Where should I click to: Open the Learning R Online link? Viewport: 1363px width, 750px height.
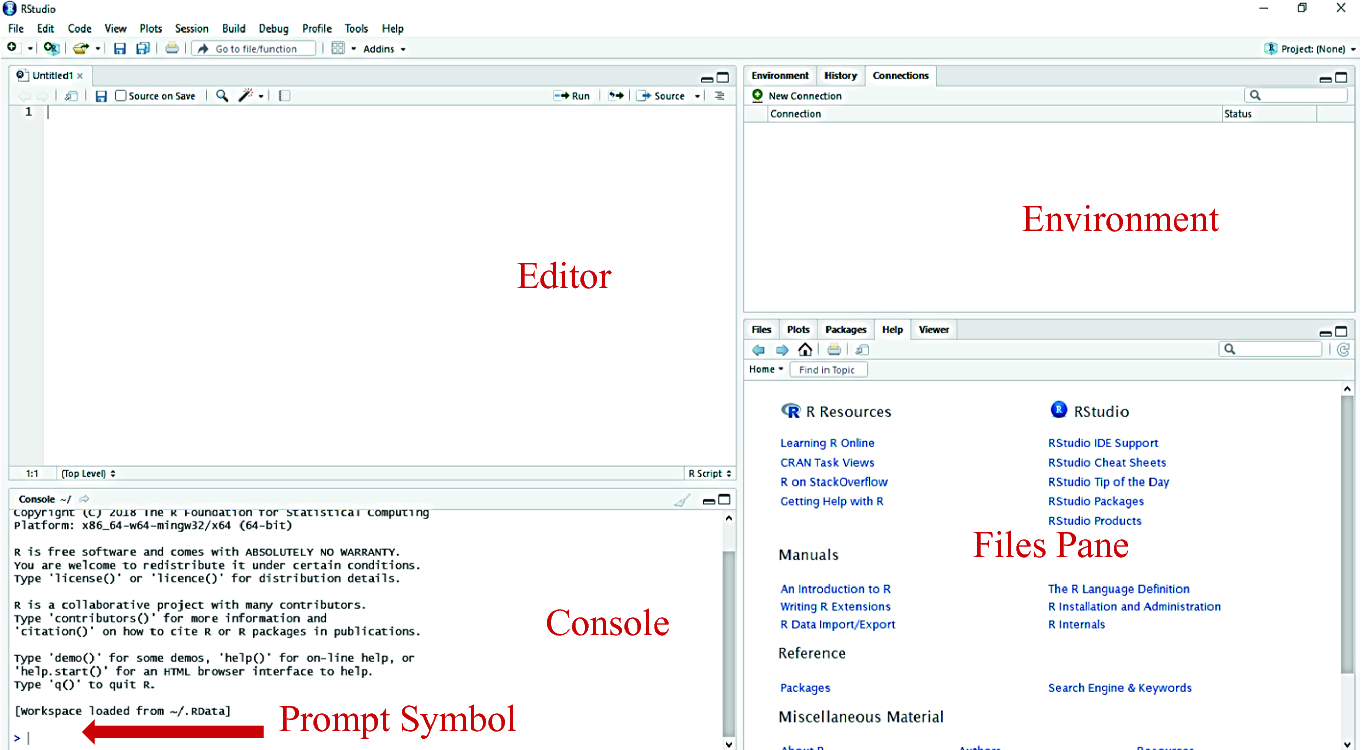827,443
